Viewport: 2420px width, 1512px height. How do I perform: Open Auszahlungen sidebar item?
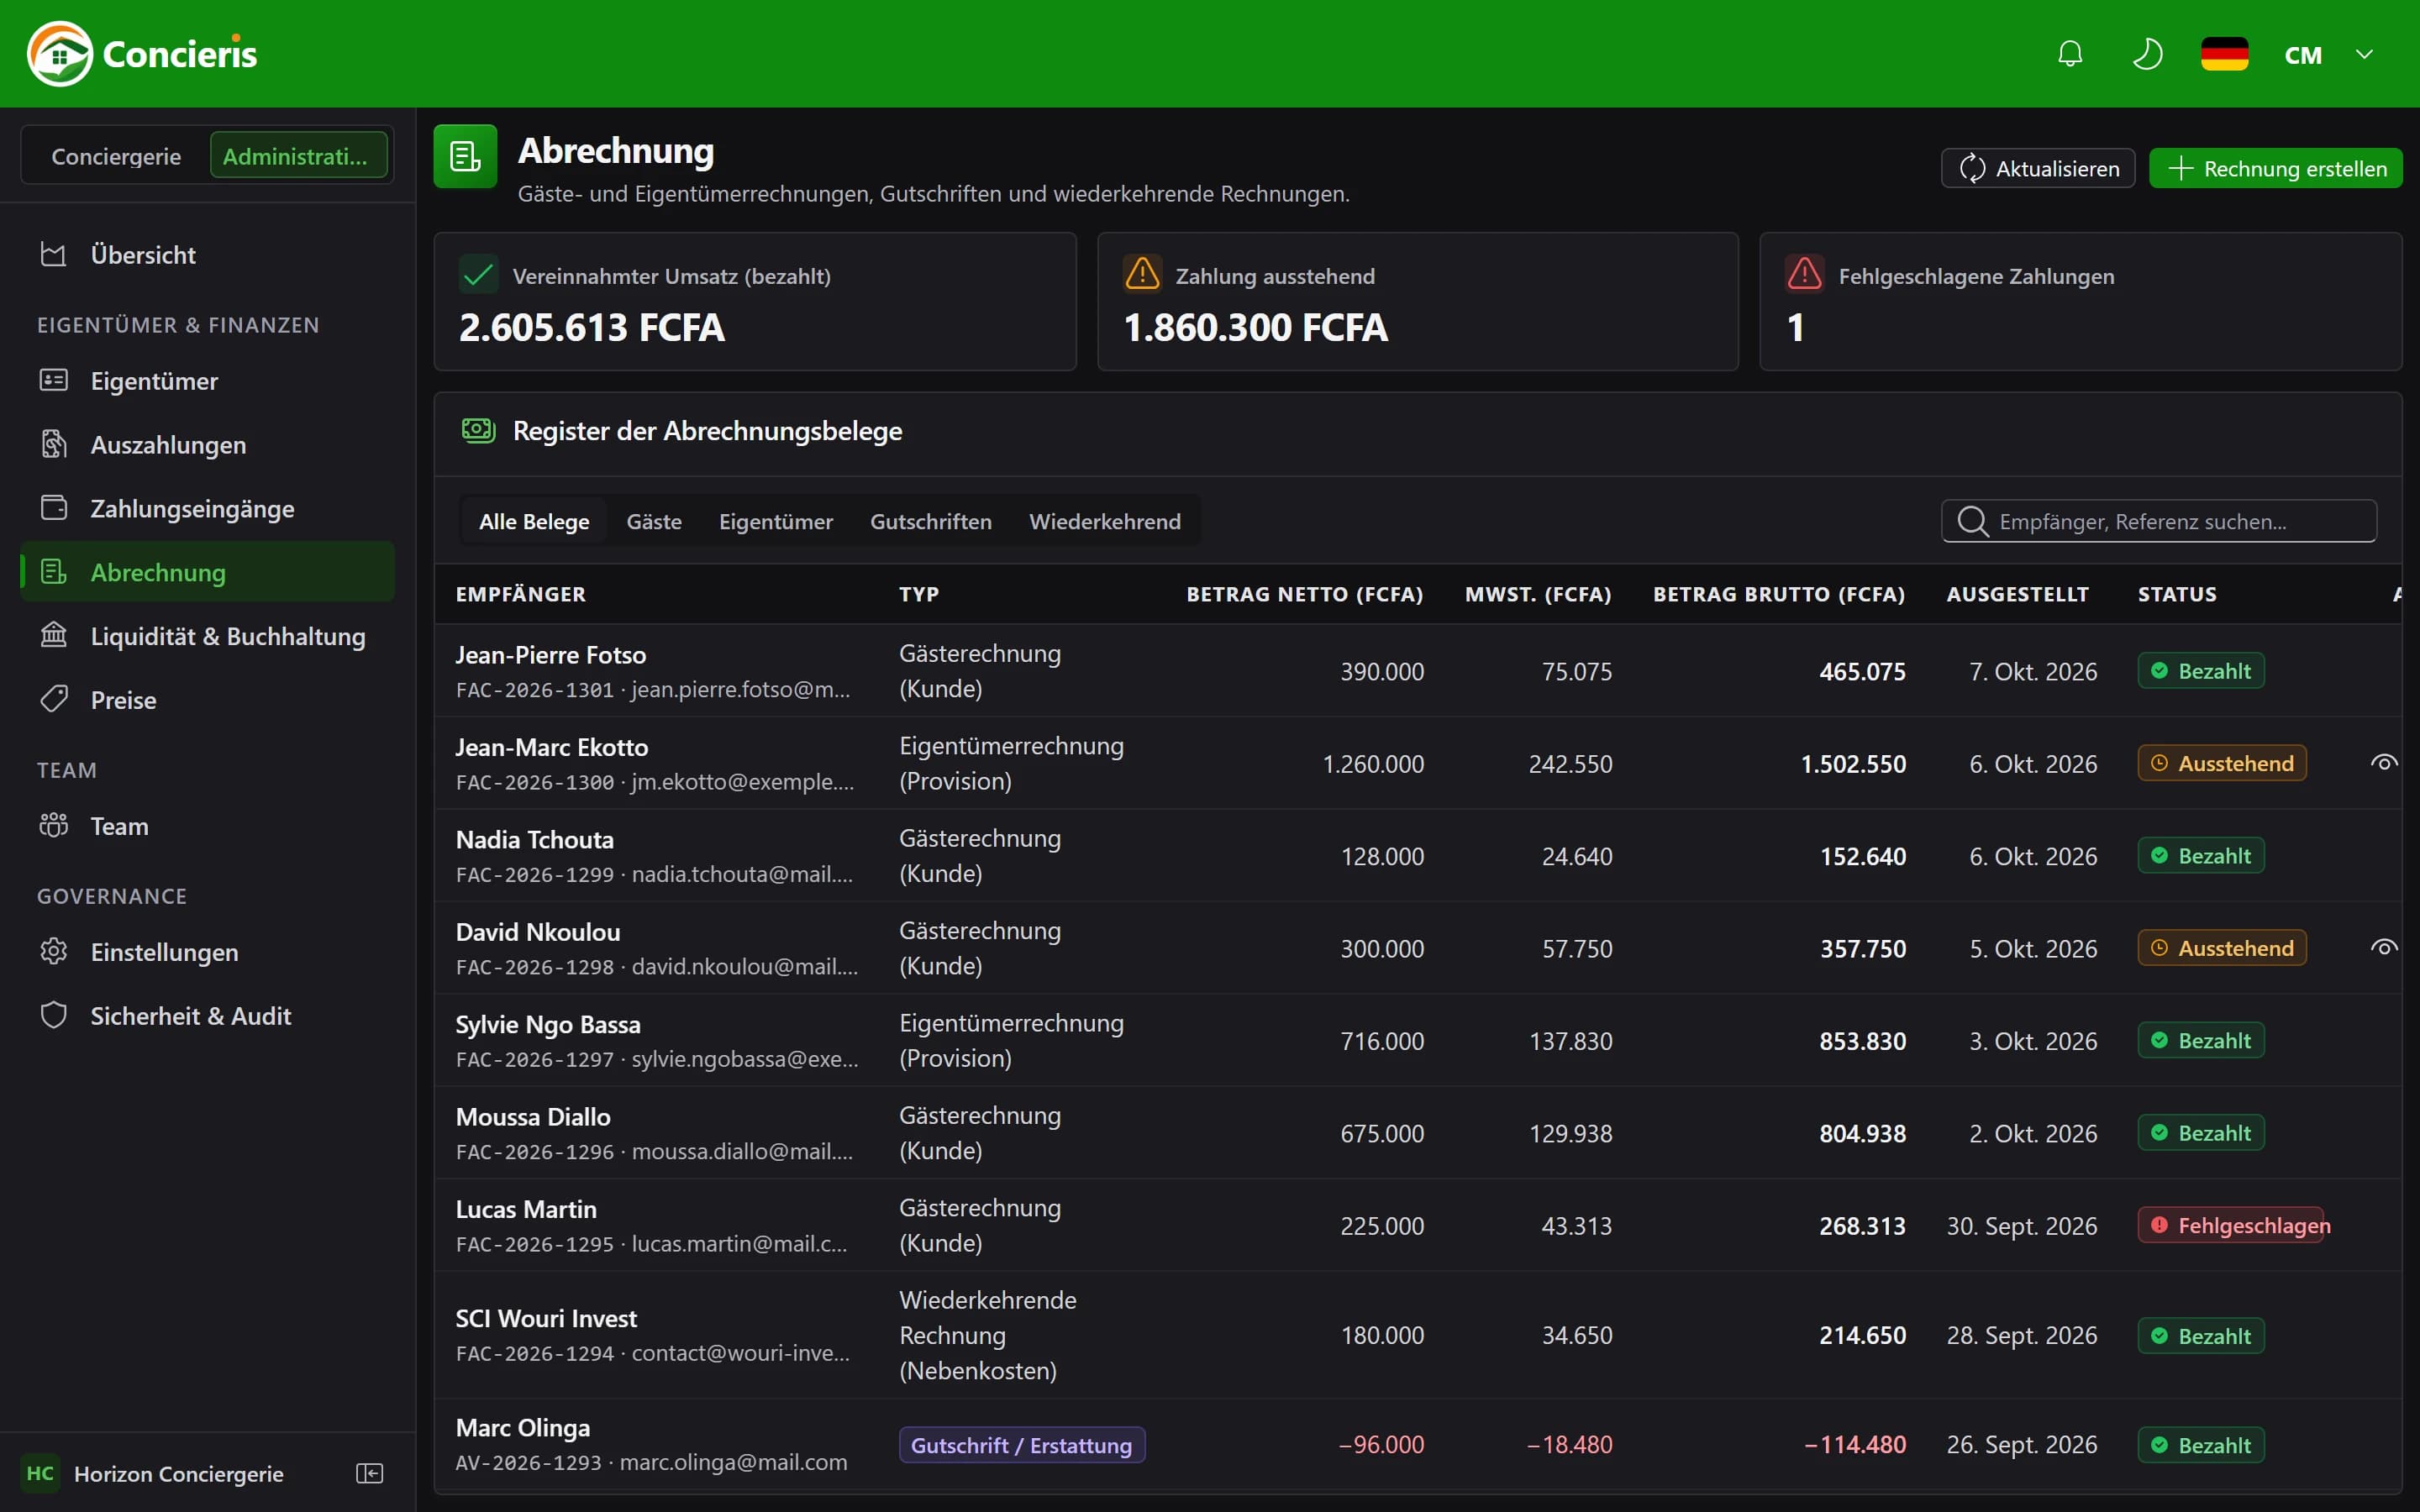tap(207, 445)
